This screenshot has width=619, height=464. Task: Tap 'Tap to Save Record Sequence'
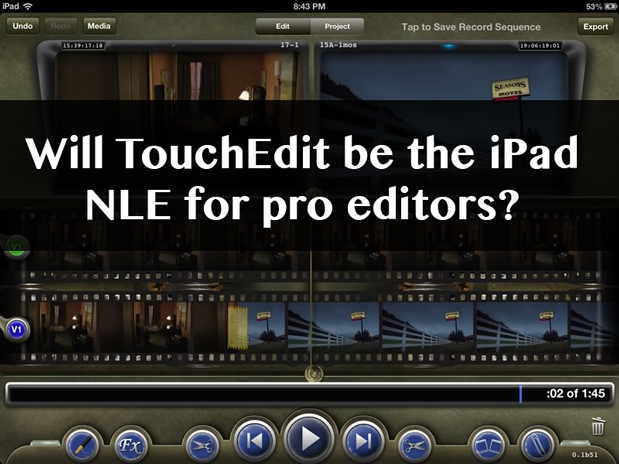coord(471,27)
